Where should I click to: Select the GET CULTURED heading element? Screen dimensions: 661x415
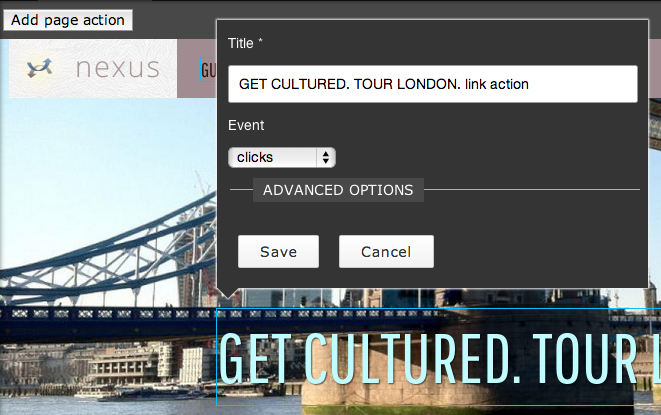click(438, 357)
